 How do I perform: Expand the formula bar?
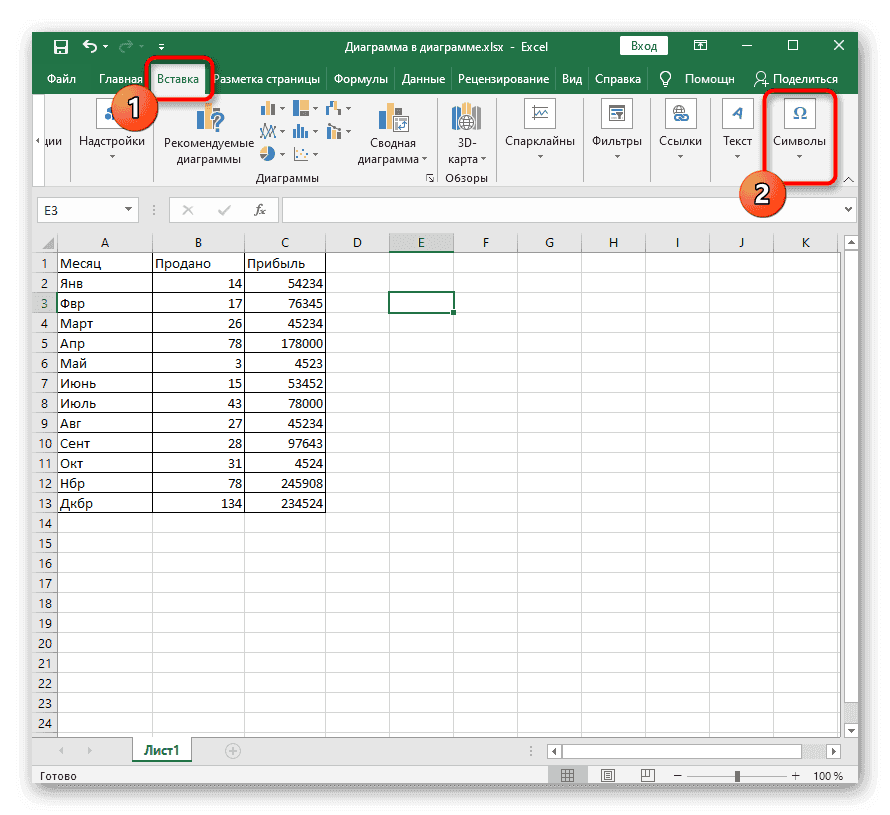848,210
